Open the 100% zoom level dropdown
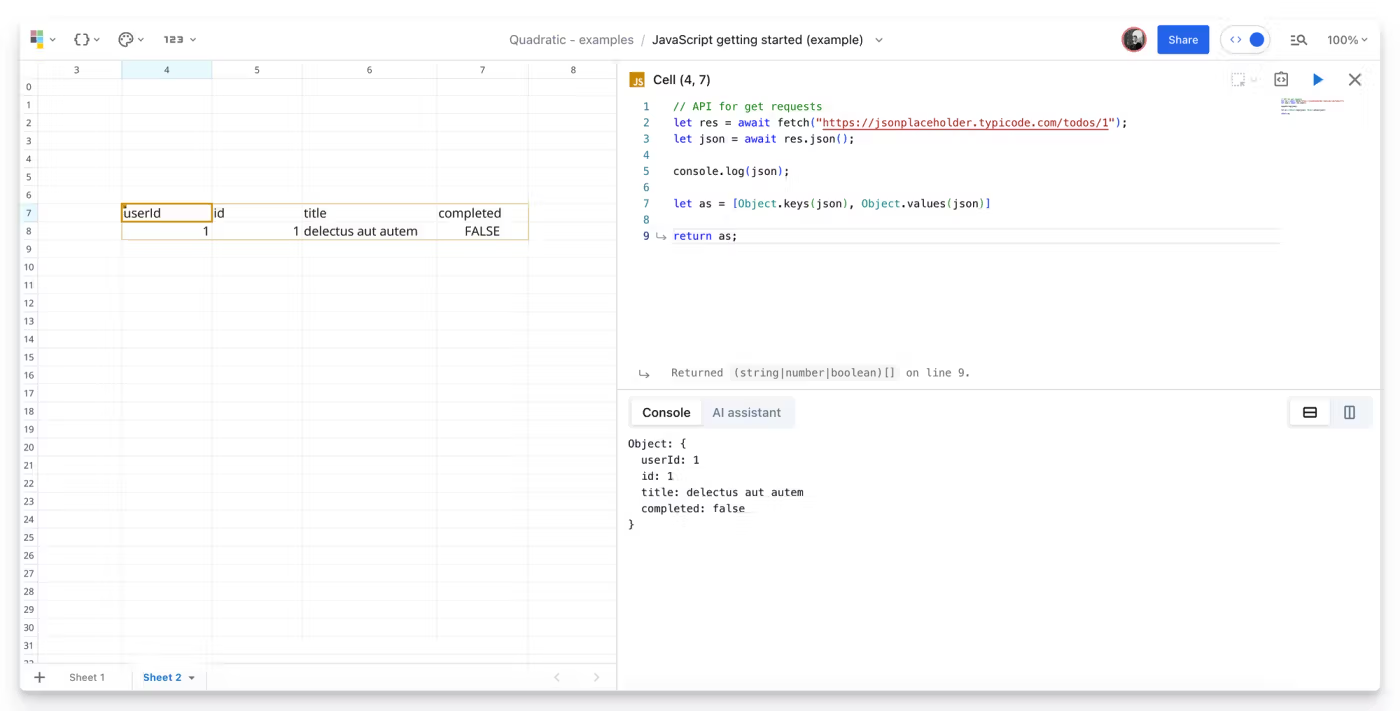This screenshot has height=711, width=1400. (1347, 40)
